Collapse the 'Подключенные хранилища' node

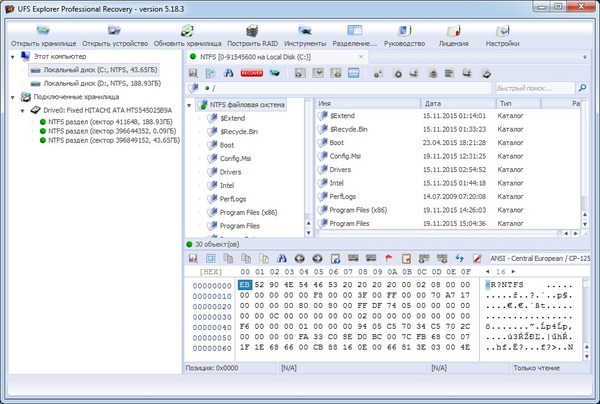coord(10,97)
